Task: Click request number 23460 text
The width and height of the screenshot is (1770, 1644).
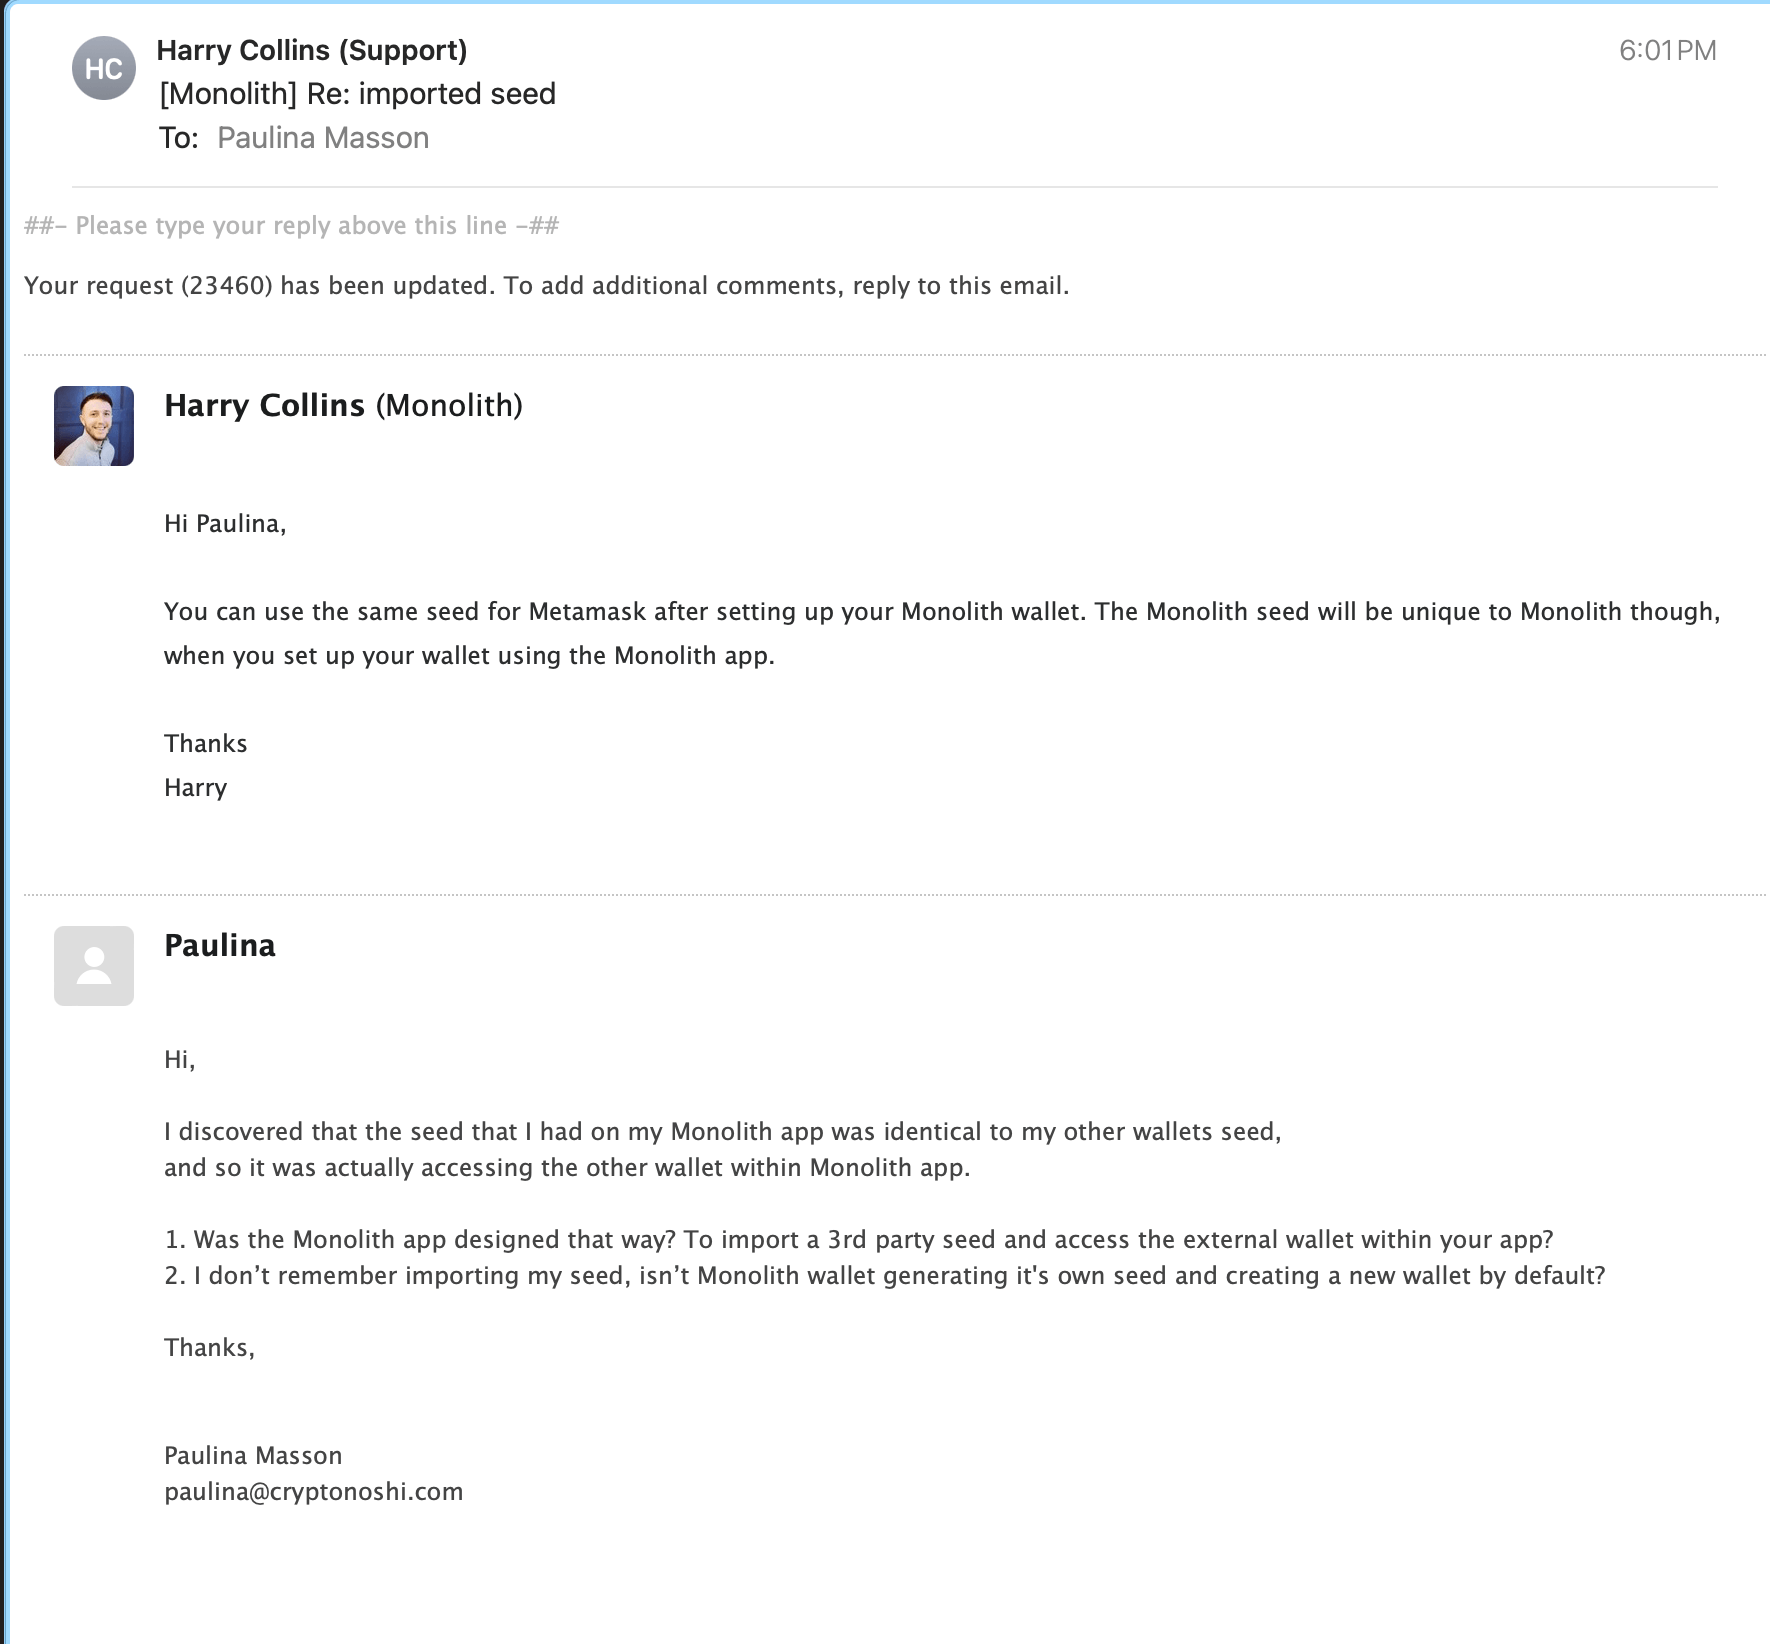Action: pos(227,286)
